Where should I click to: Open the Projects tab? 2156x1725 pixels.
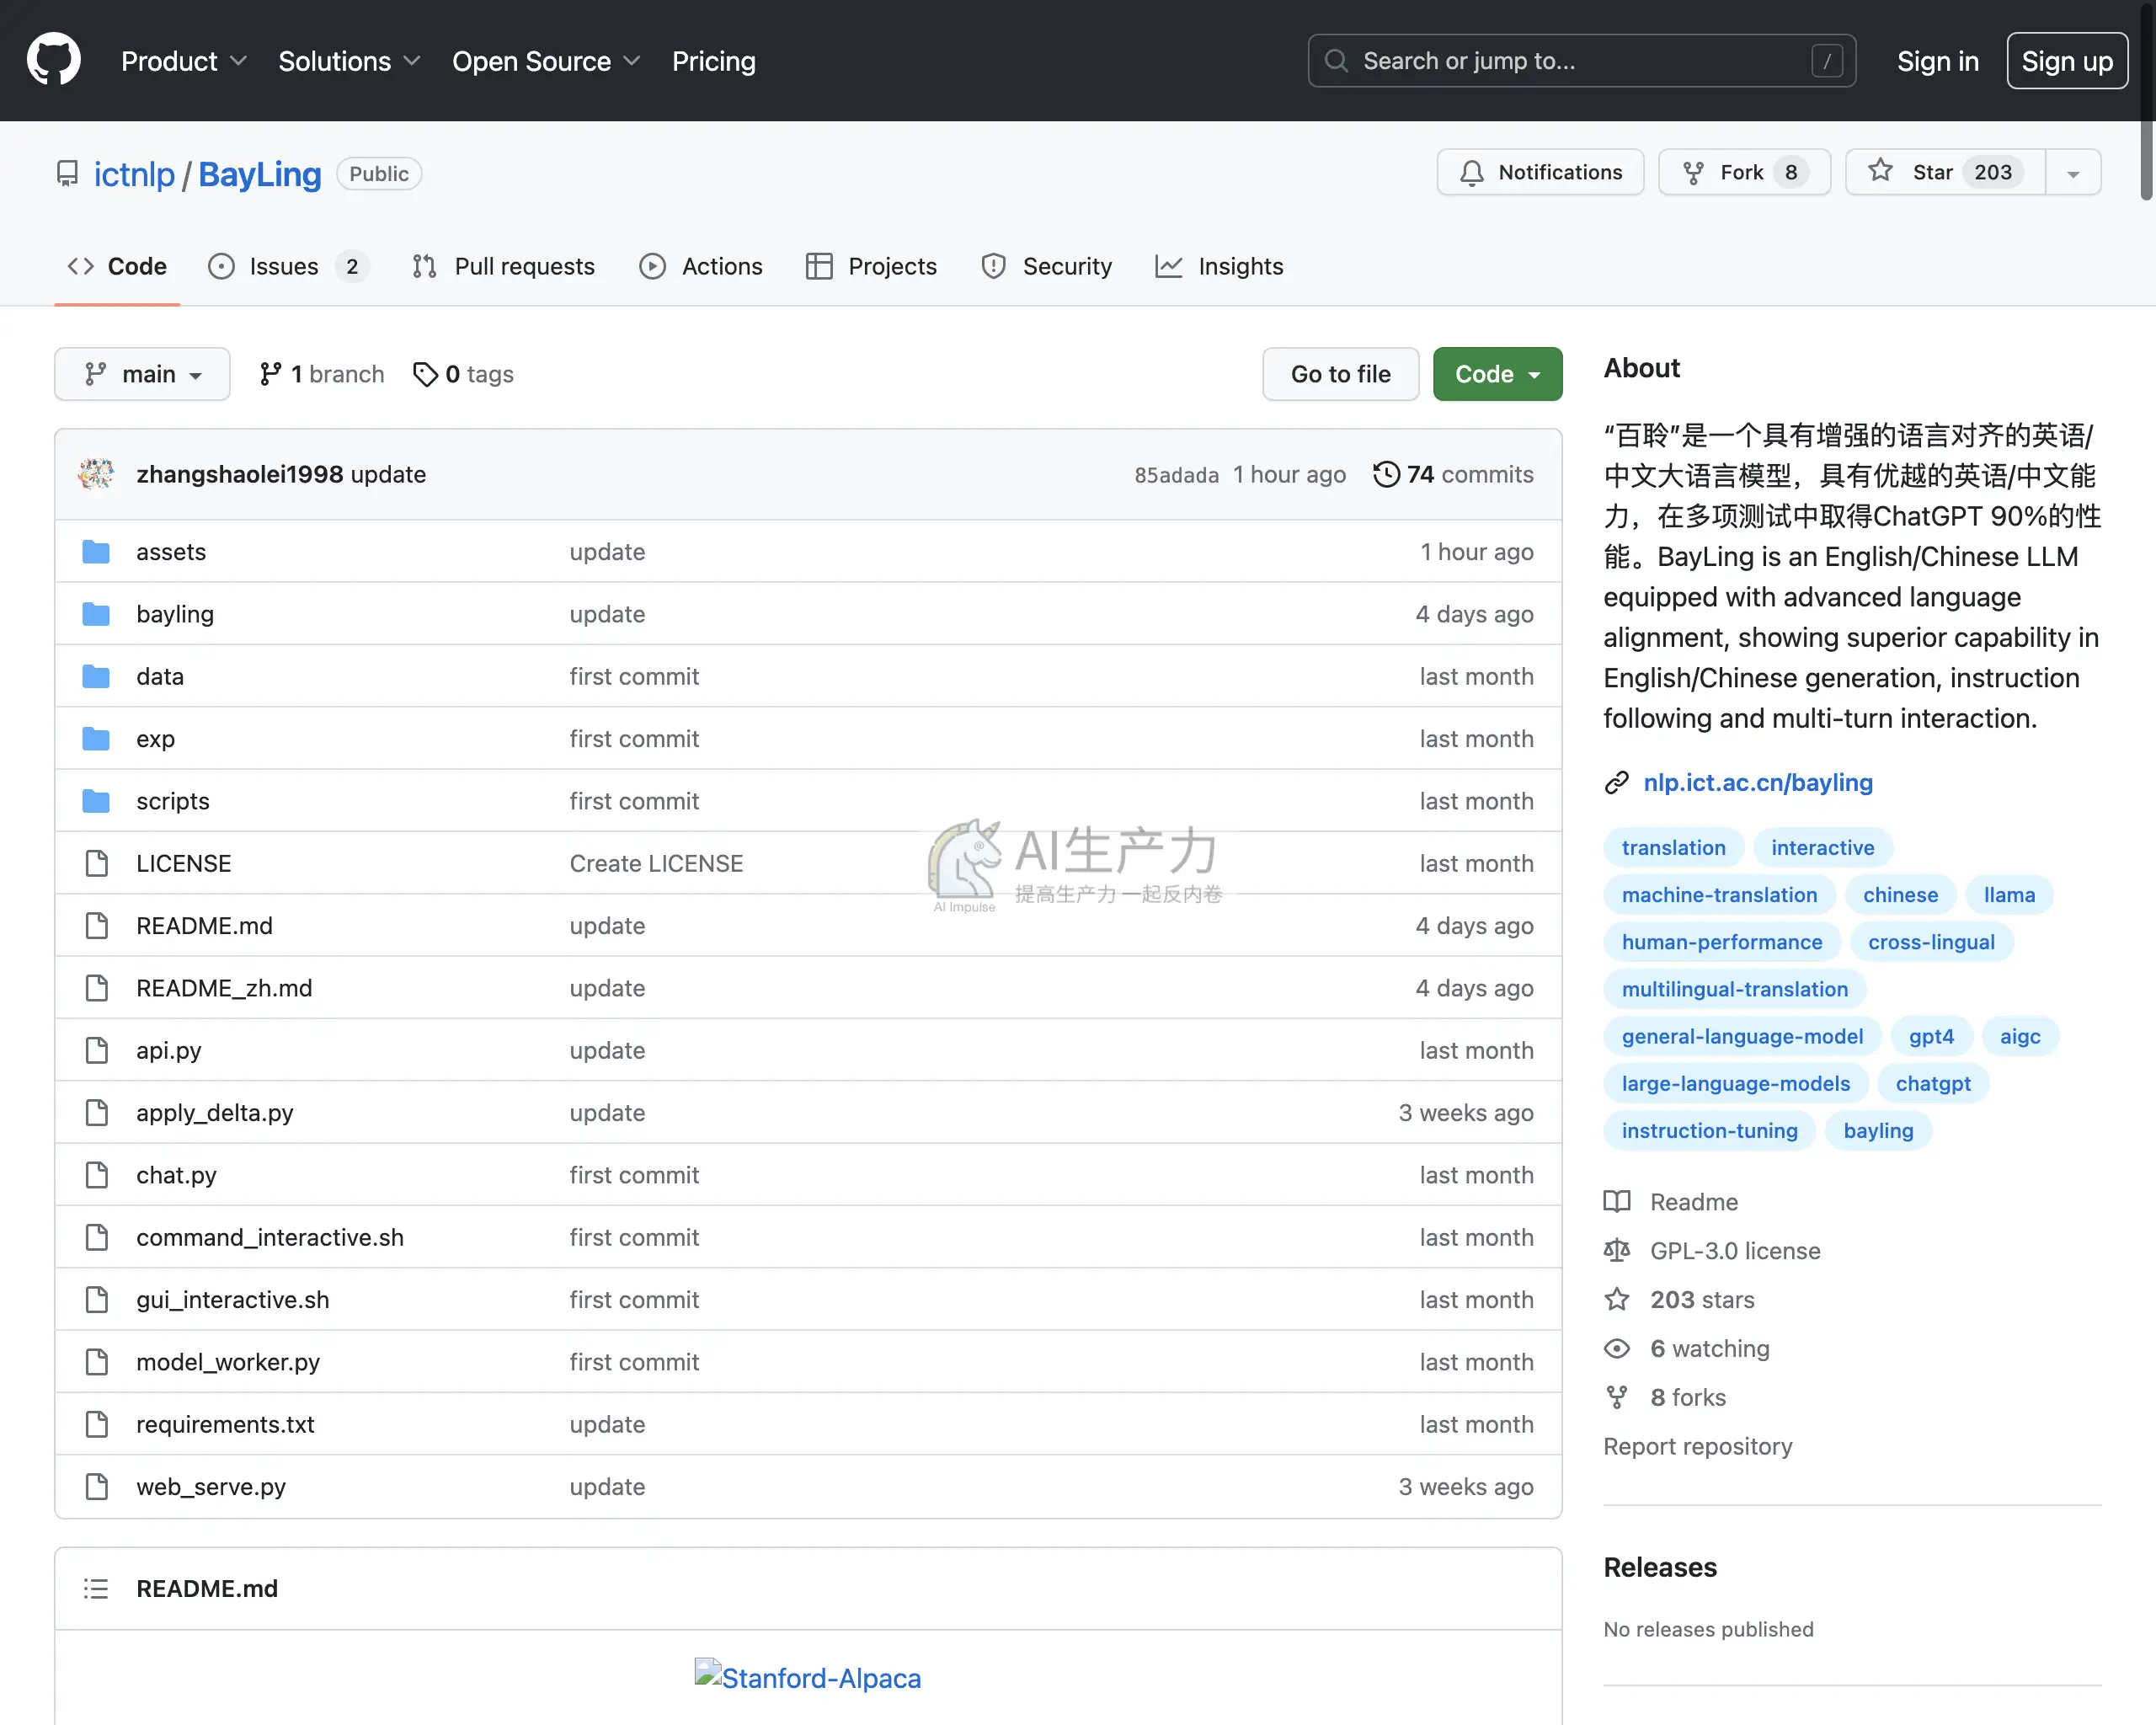pyautogui.click(x=871, y=266)
